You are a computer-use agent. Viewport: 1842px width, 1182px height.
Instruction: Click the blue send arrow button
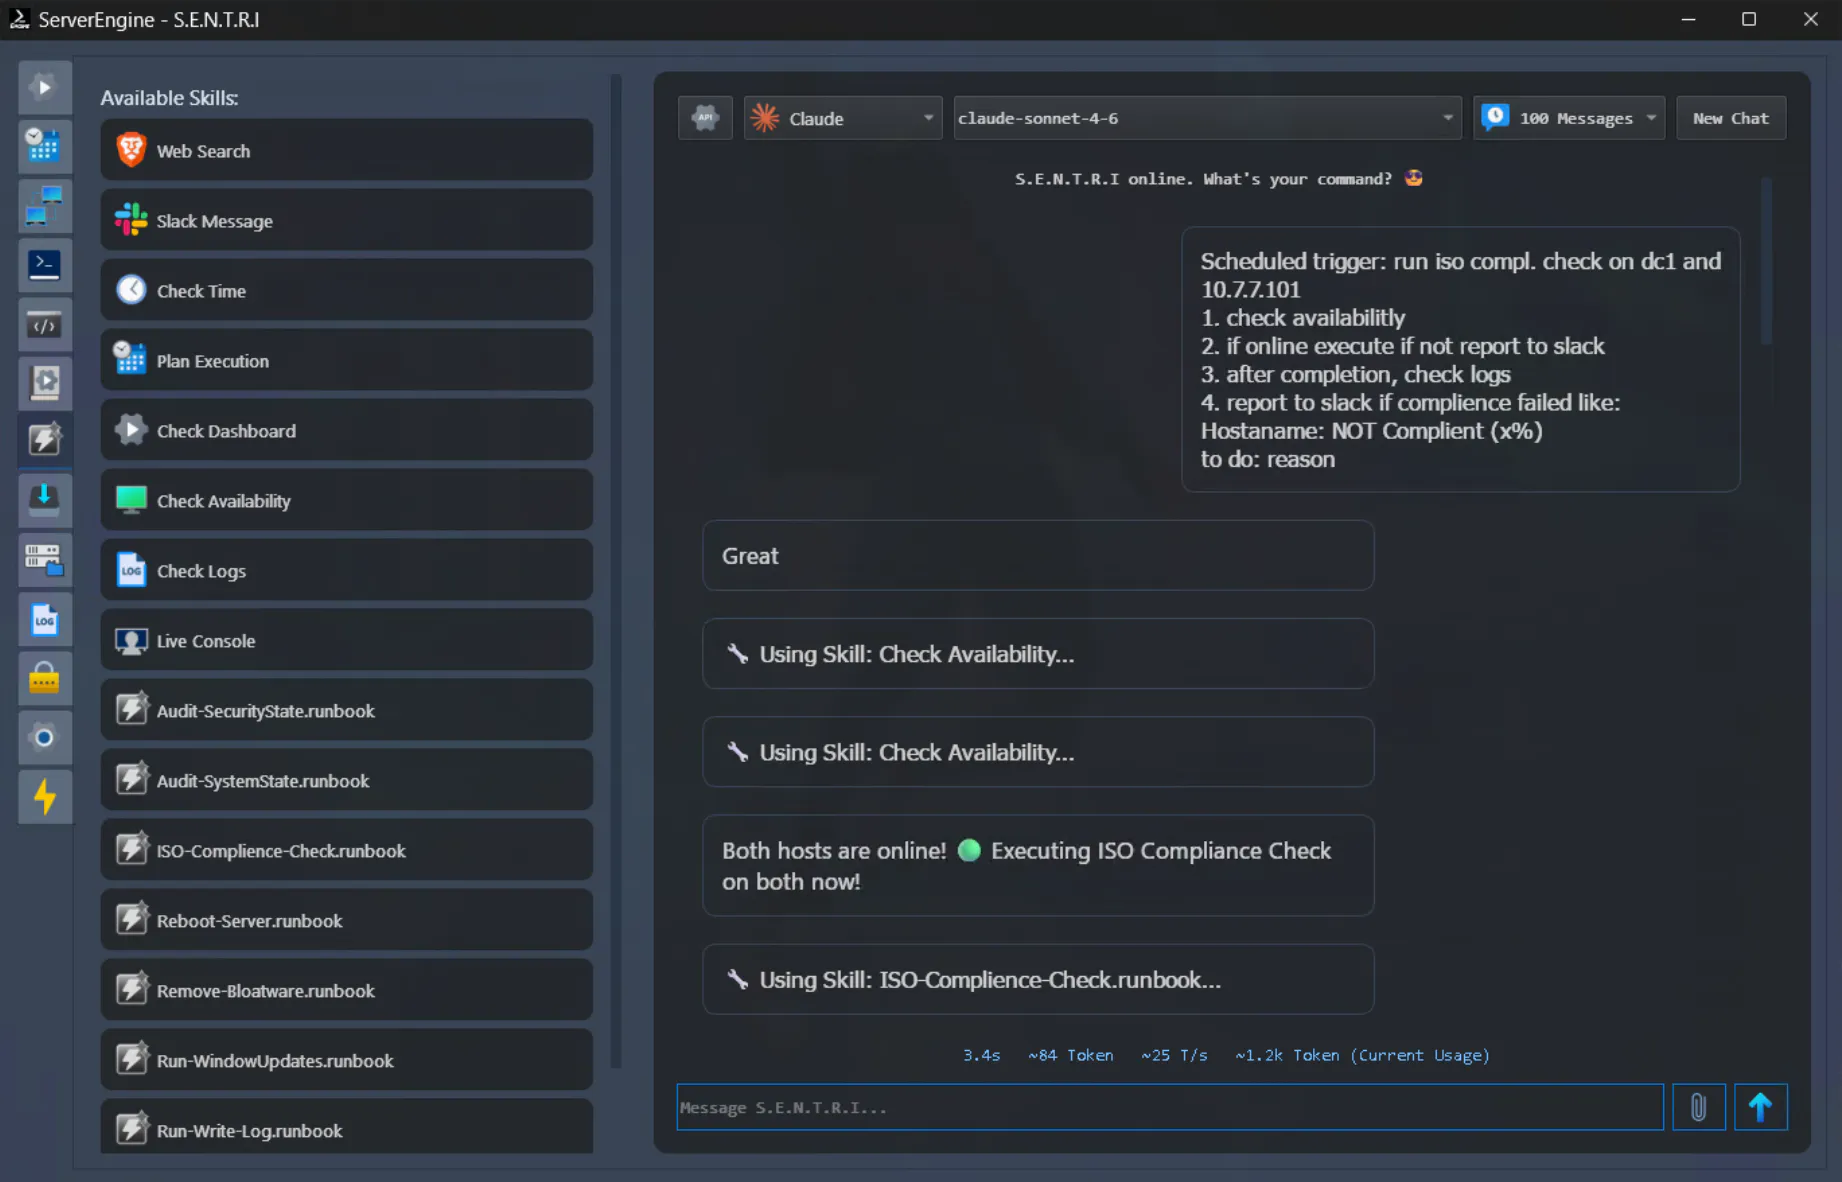pyautogui.click(x=1760, y=1107)
